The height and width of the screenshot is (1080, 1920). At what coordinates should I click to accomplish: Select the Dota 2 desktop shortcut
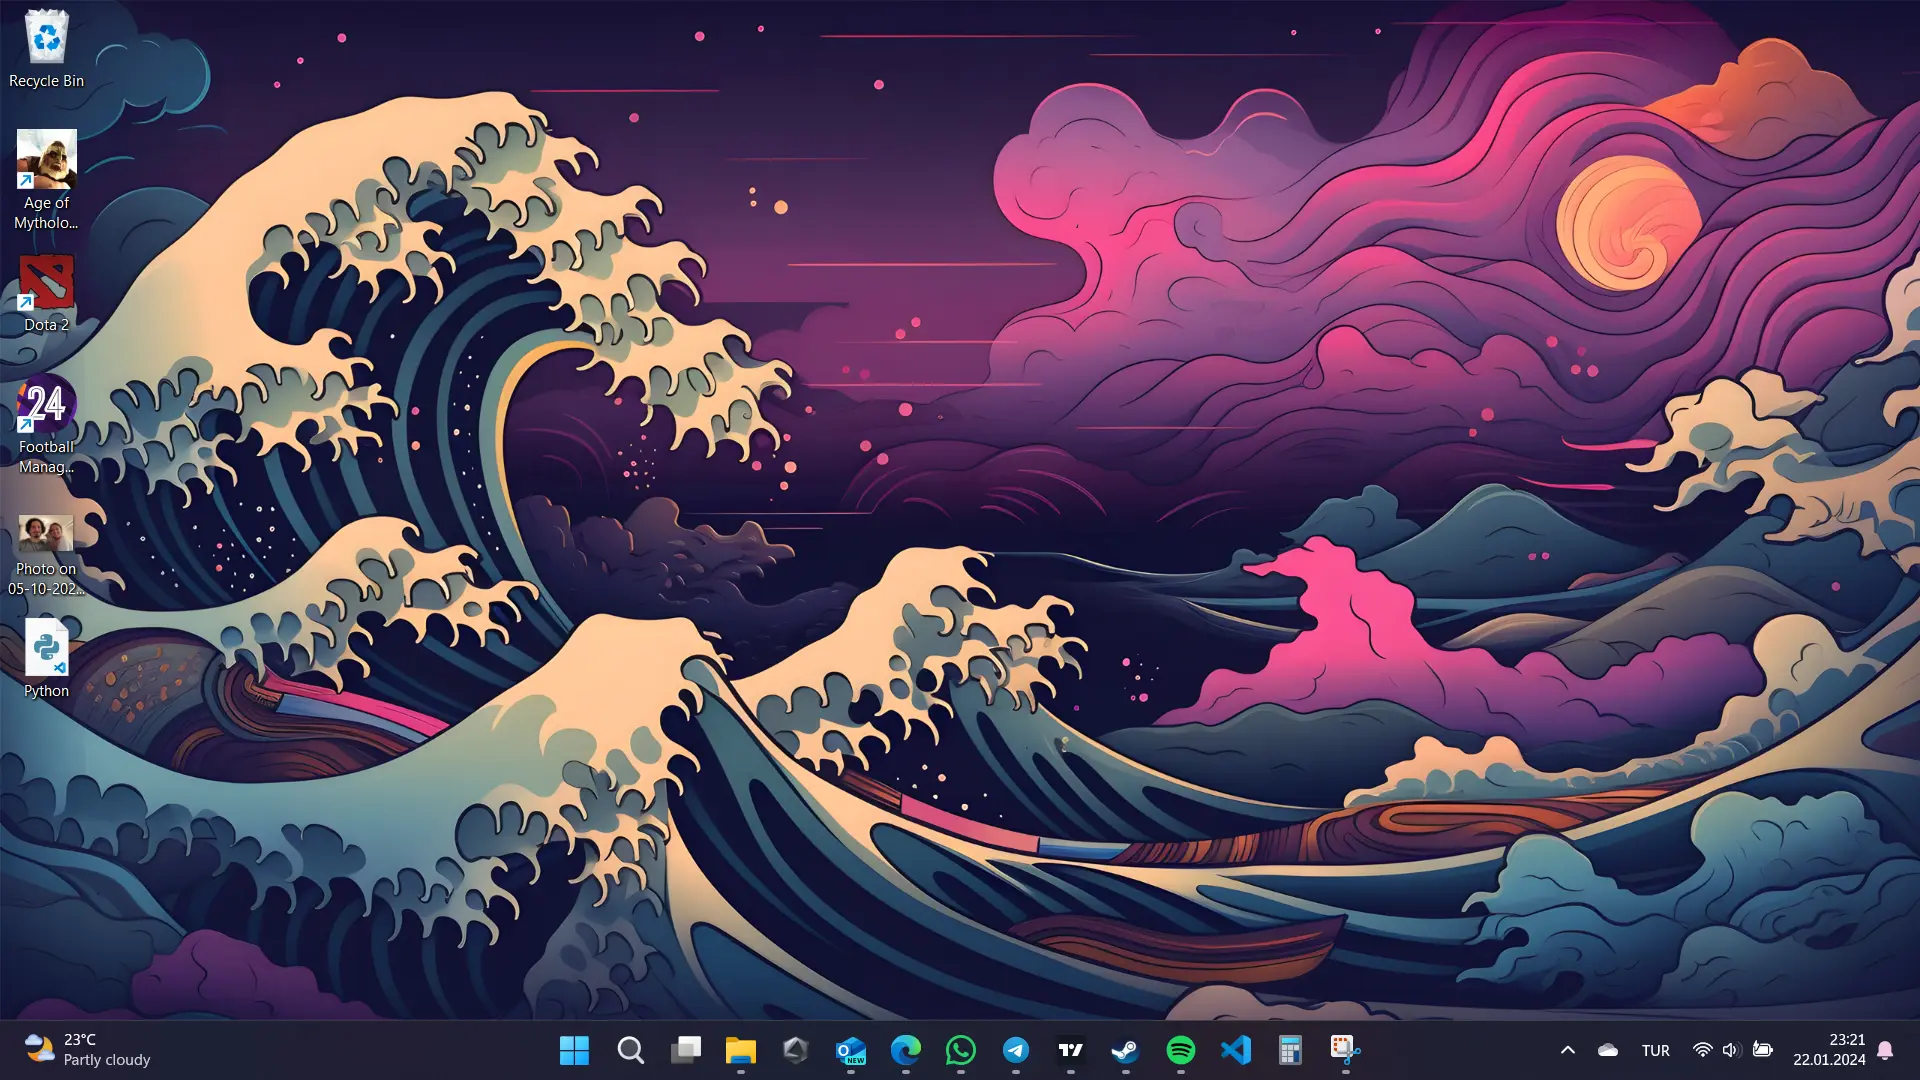click(46, 294)
